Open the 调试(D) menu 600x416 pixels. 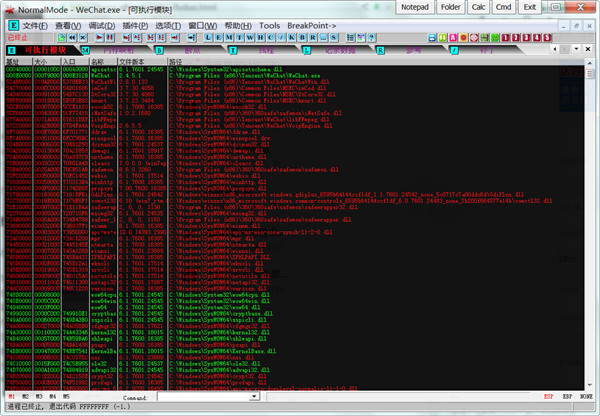102,26
